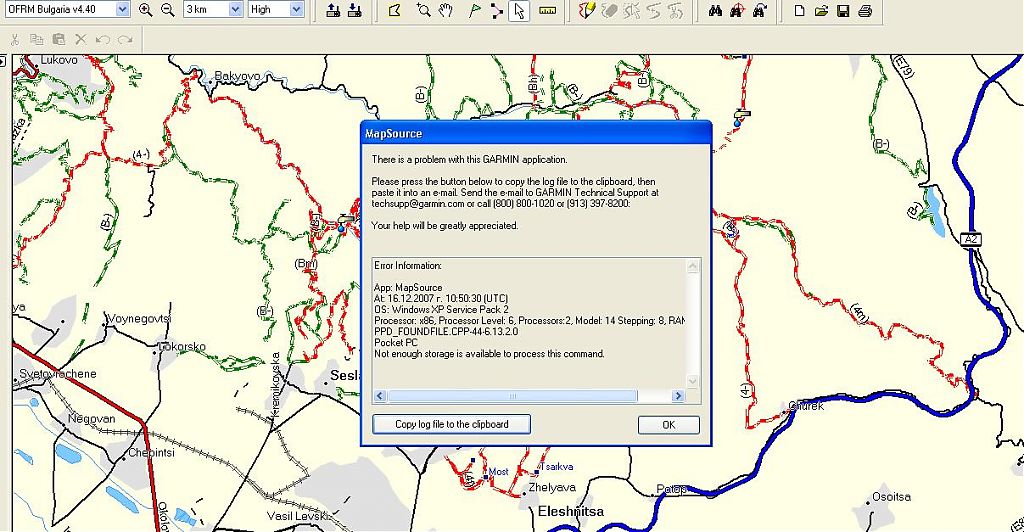Image resolution: width=1024 pixels, height=532 pixels.
Task: Click the MapSource dialog title bar
Action: [536, 133]
